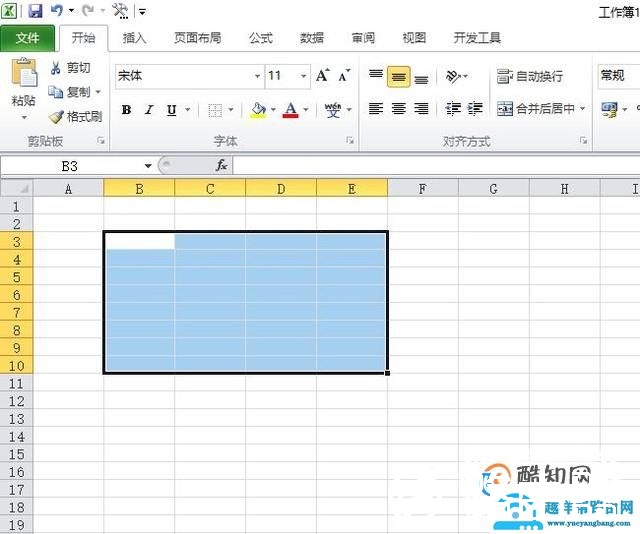Viewport: 640px width, 534px height.
Task: Switch to the Formulas (公式) tab
Action: [261, 38]
